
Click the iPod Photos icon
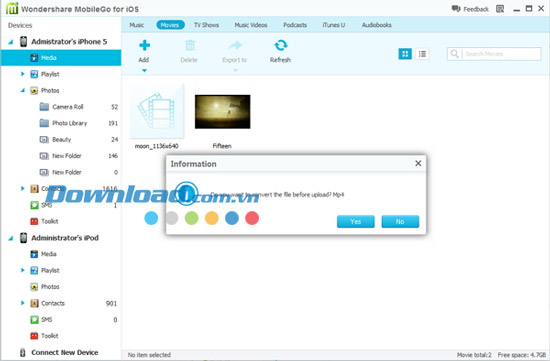tap(34, 287)
